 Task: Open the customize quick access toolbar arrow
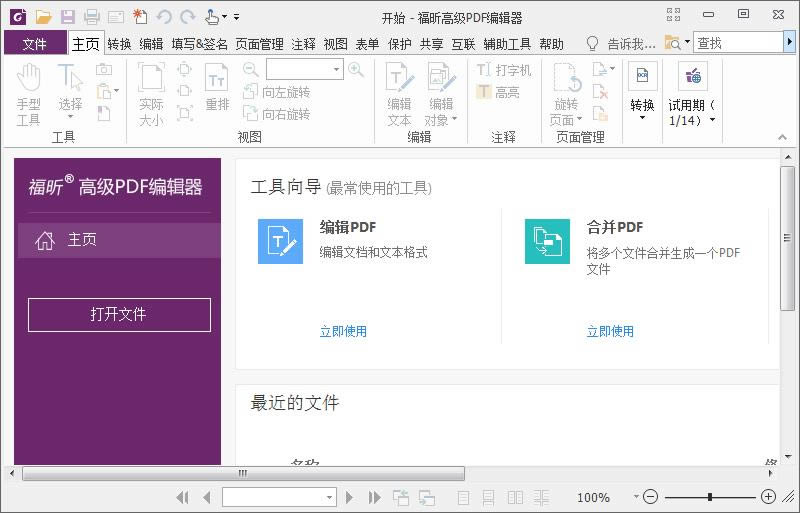coord(237,17)
